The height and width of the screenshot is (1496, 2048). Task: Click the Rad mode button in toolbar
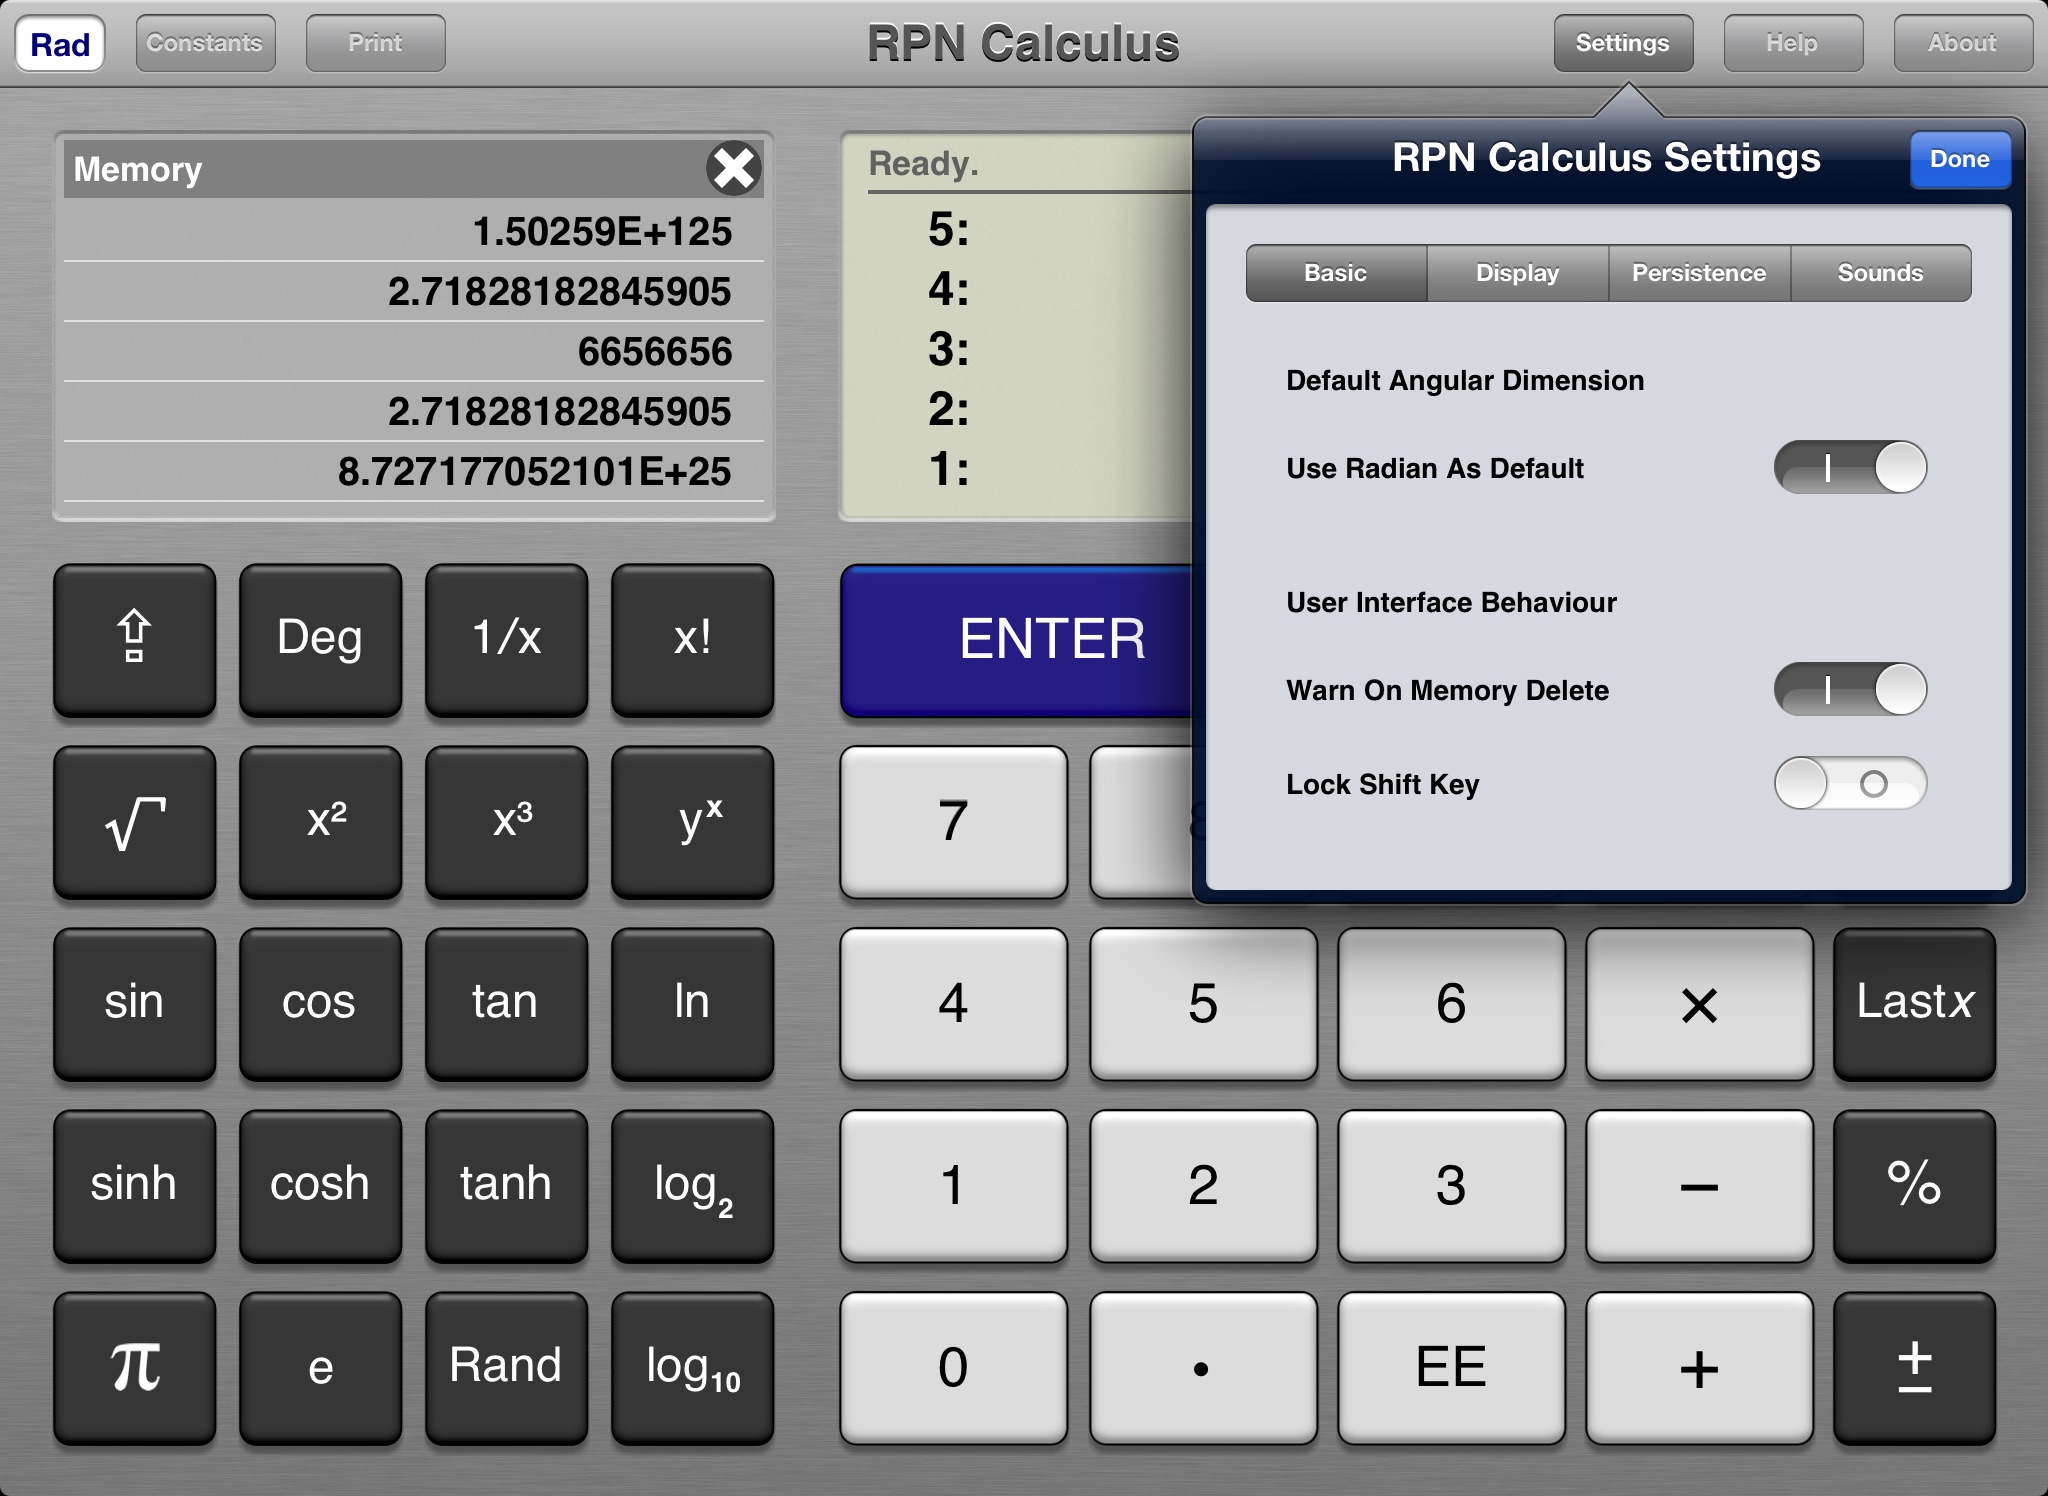click(60, 43)
